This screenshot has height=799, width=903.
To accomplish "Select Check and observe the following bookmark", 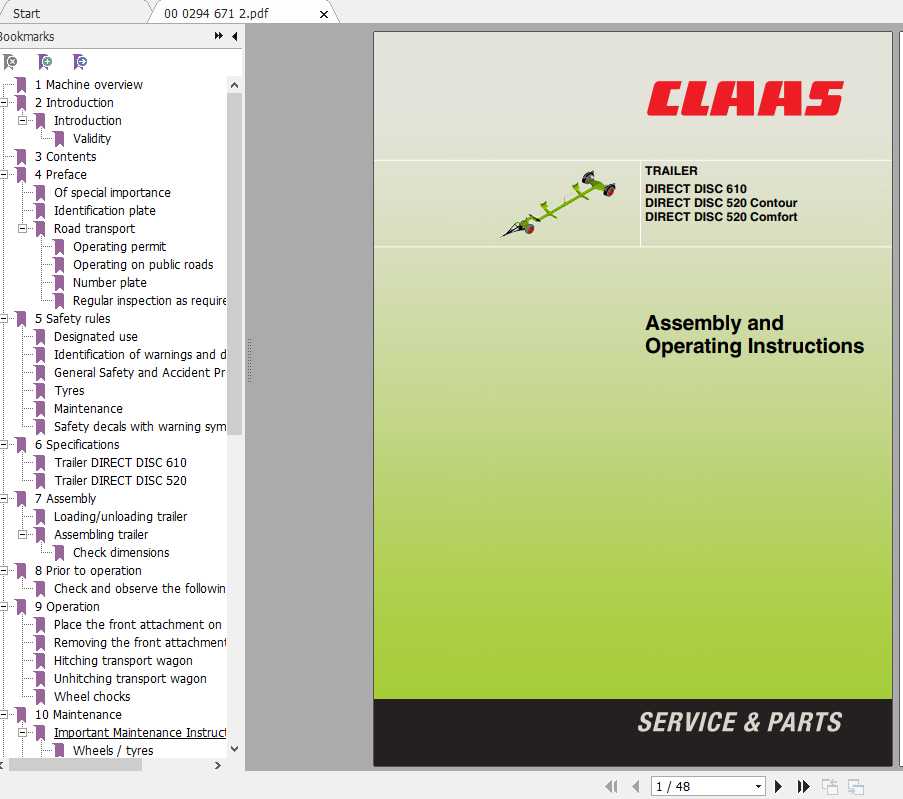I will 140,589.
